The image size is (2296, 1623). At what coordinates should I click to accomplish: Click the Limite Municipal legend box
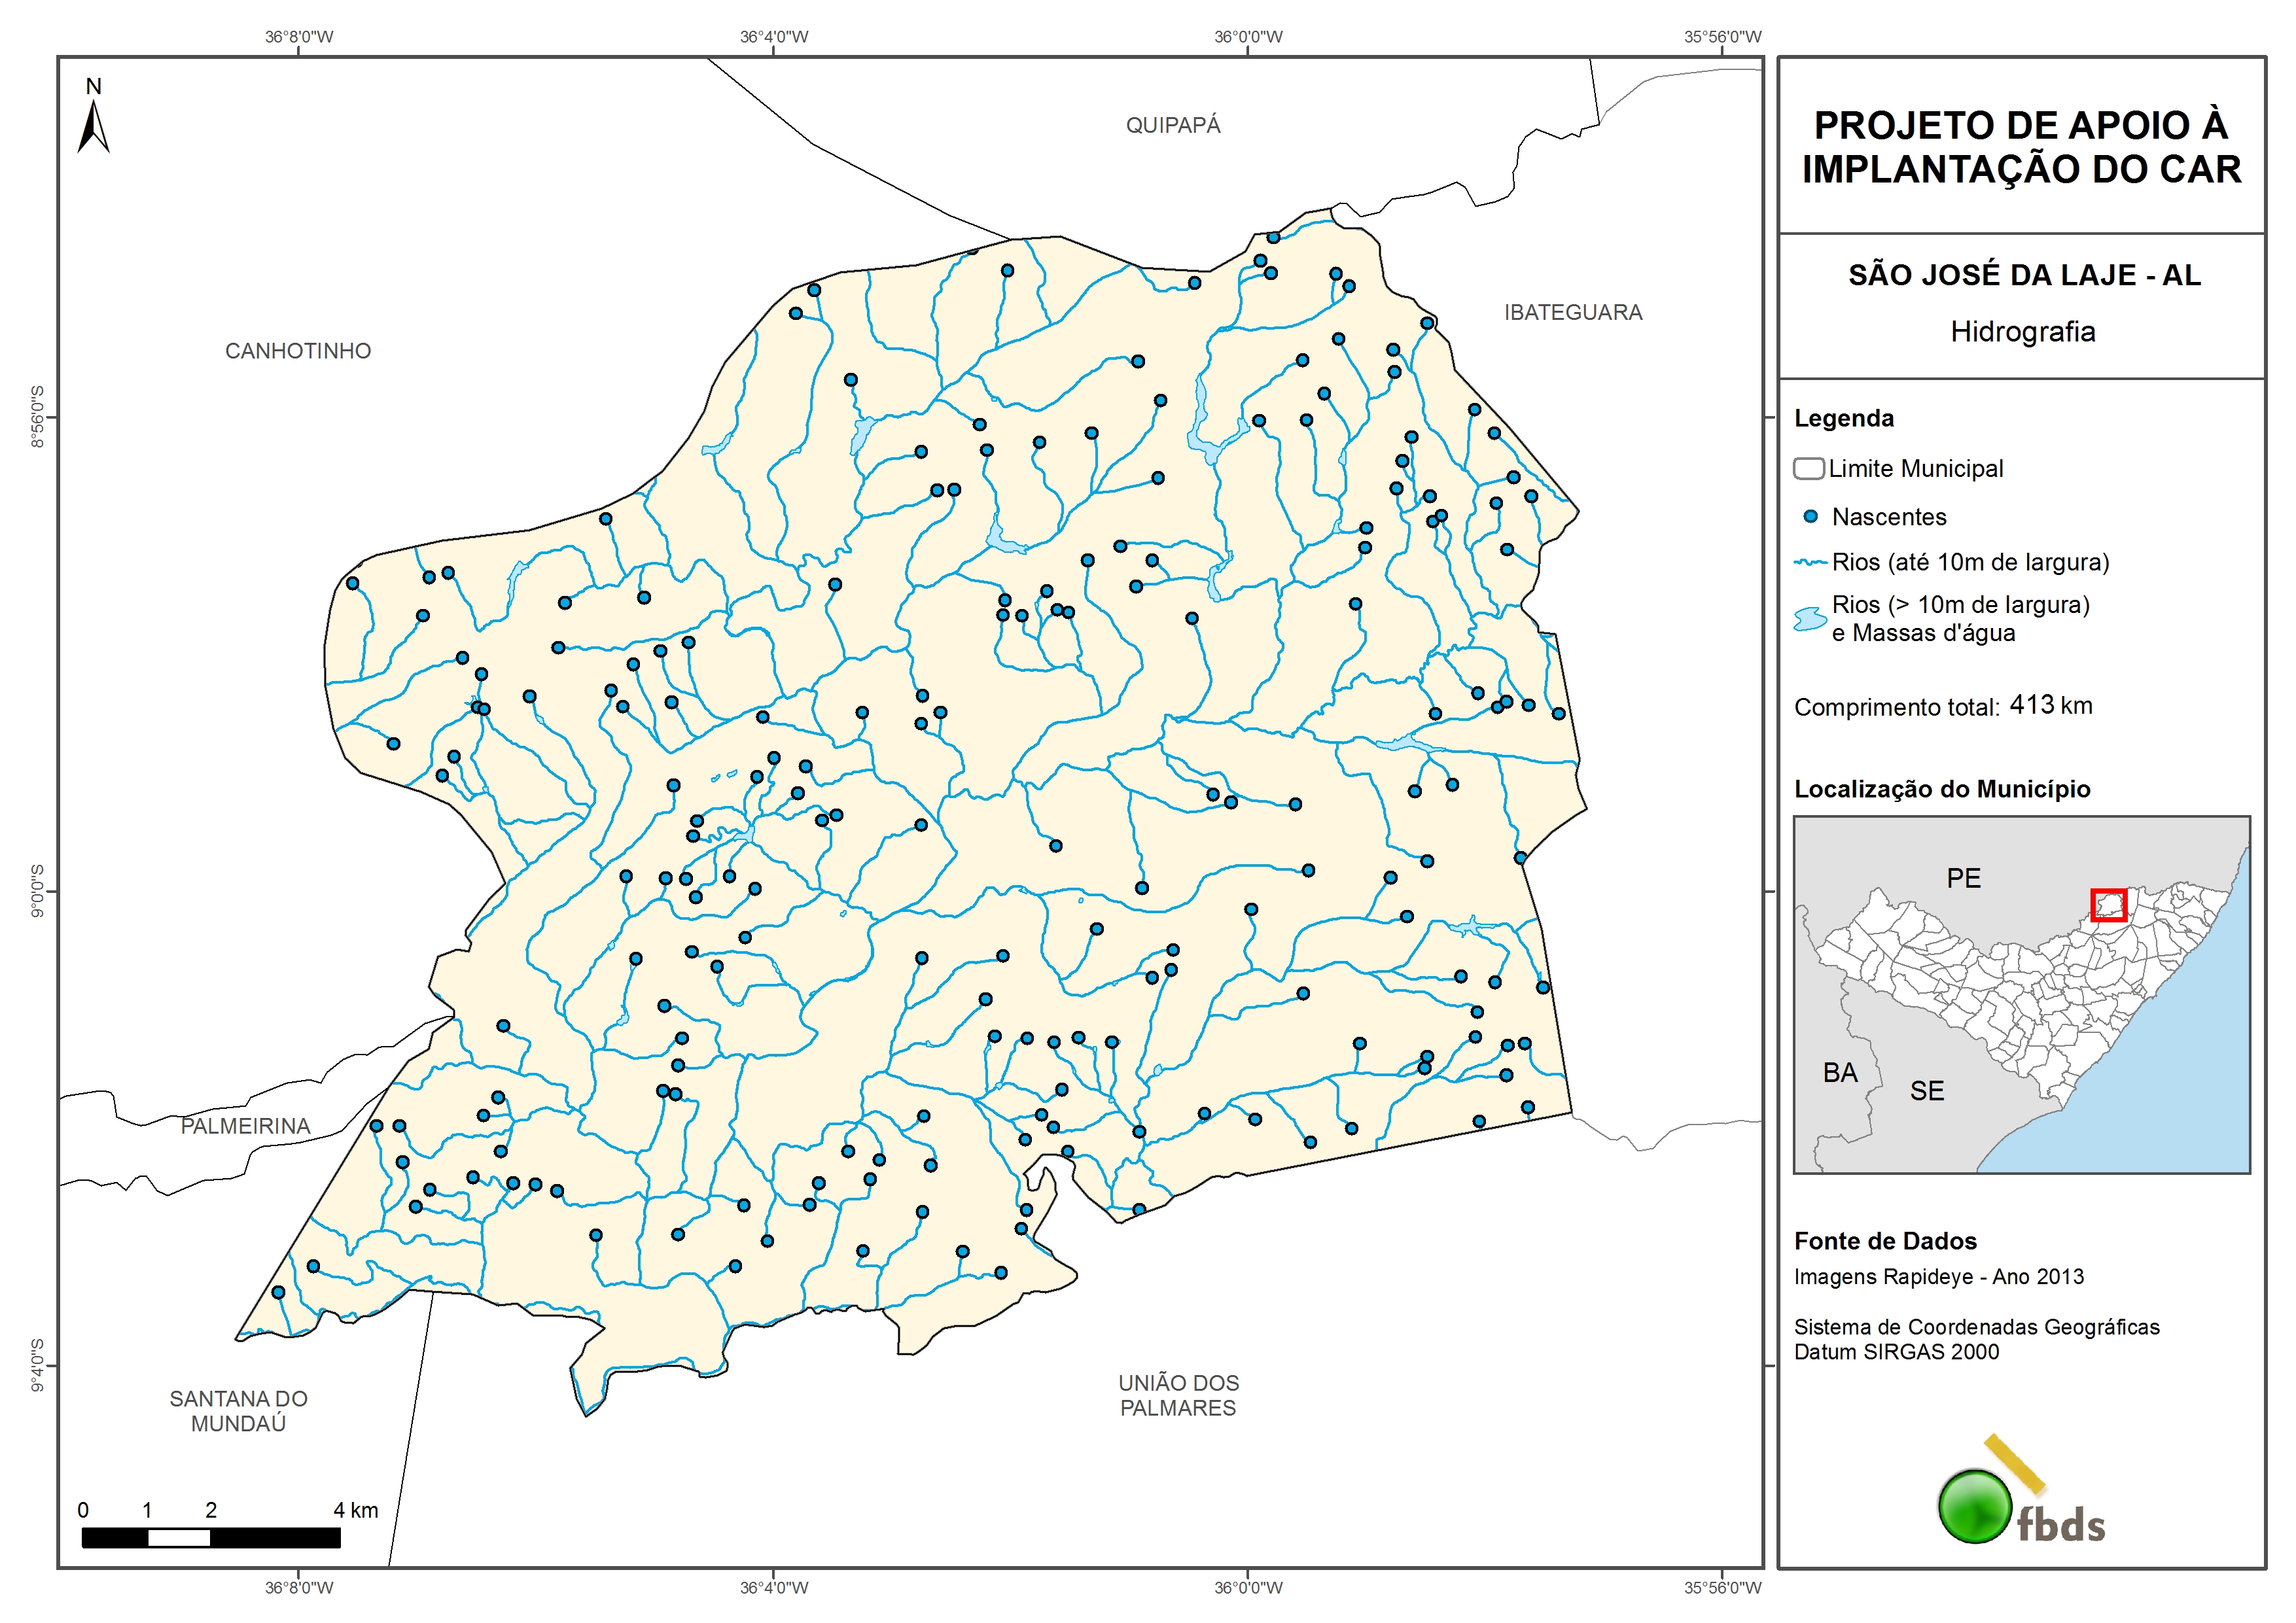1808,468
